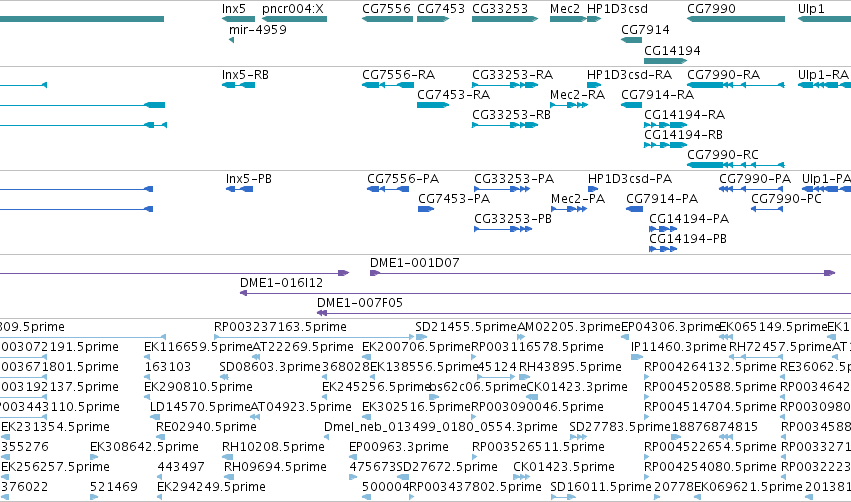This screenshot has height=502, width=851.
Task: Select the Mec2 gene feature
Action: 568,19
